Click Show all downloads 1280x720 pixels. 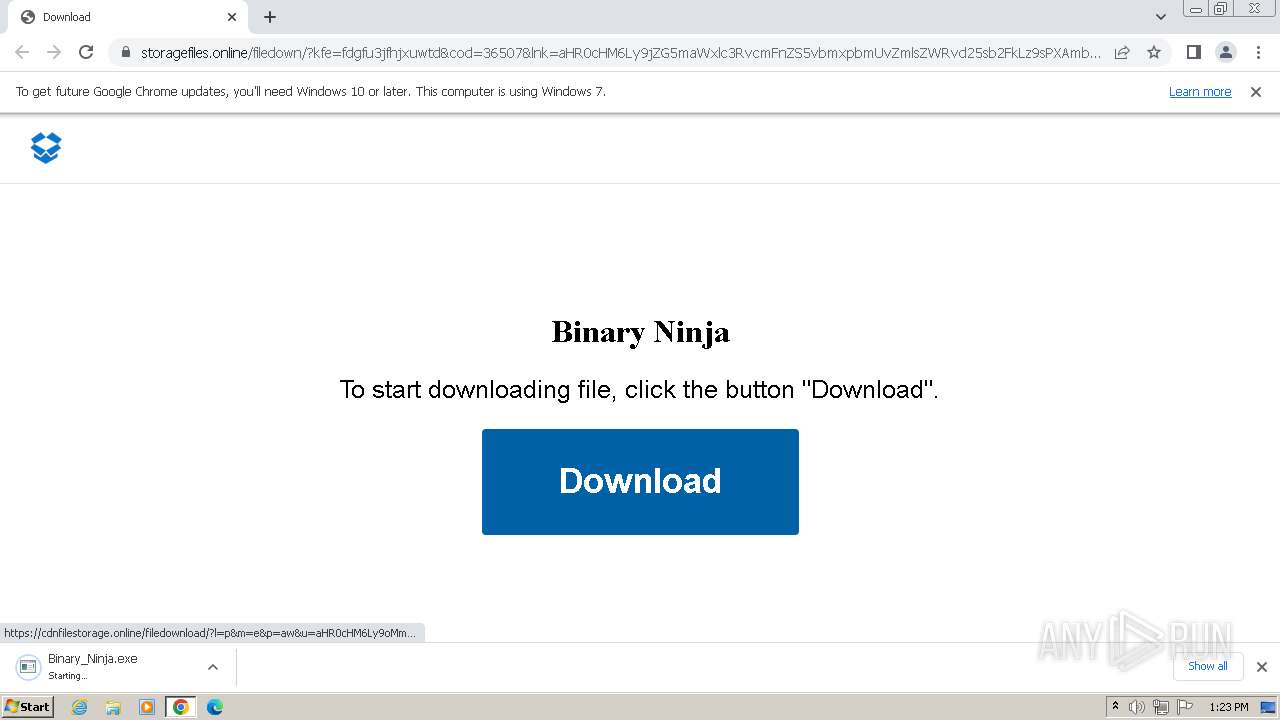point(1208,666)
